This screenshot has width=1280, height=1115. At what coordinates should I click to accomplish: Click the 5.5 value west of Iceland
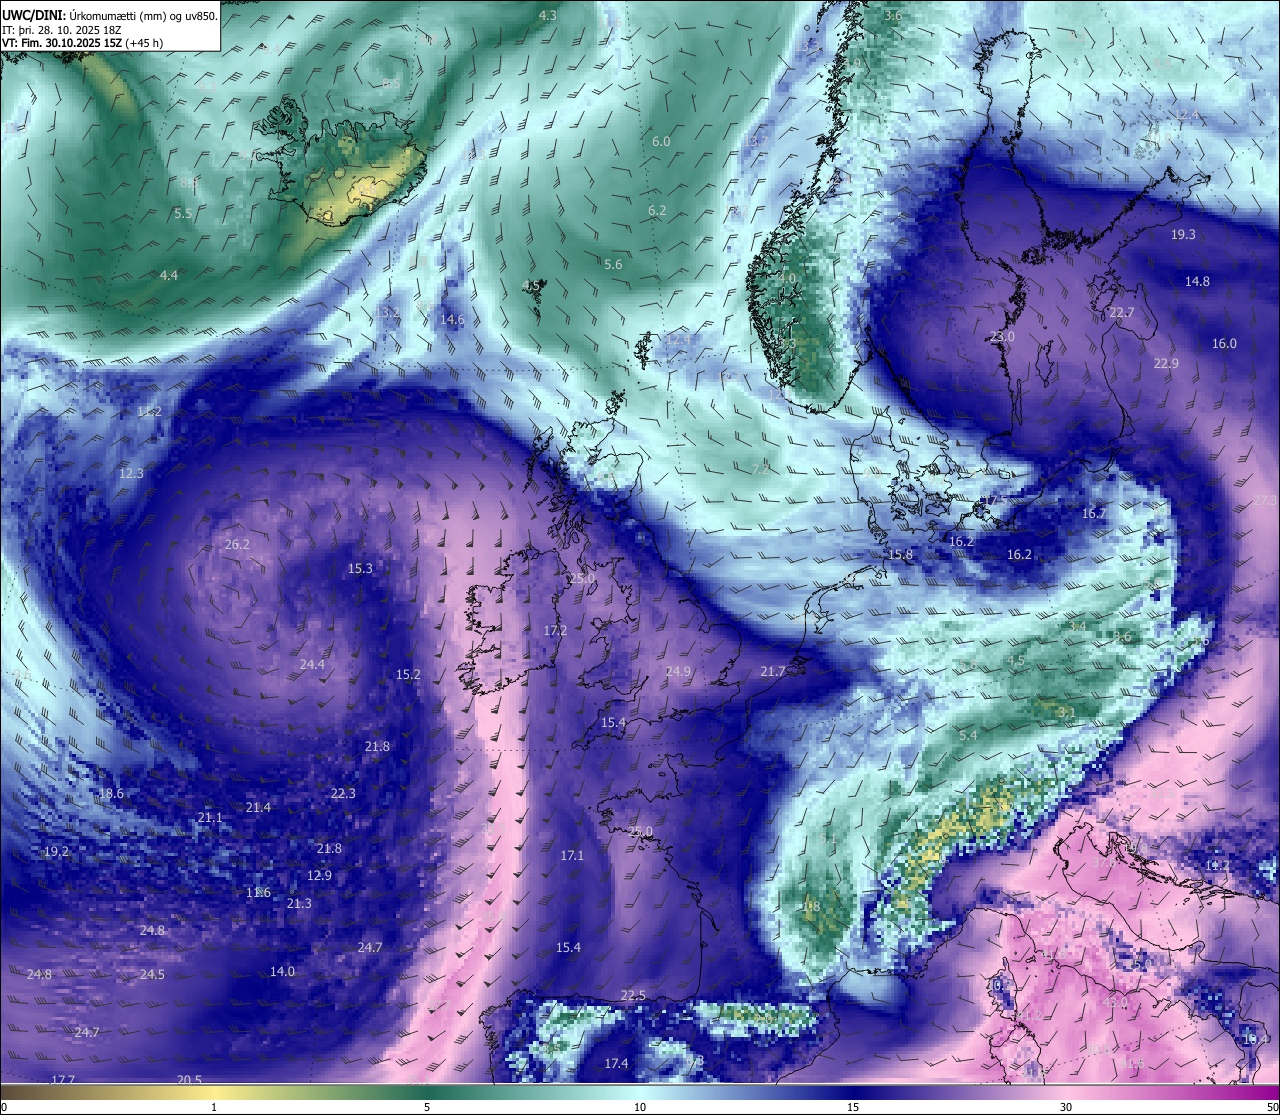[182, 214]
